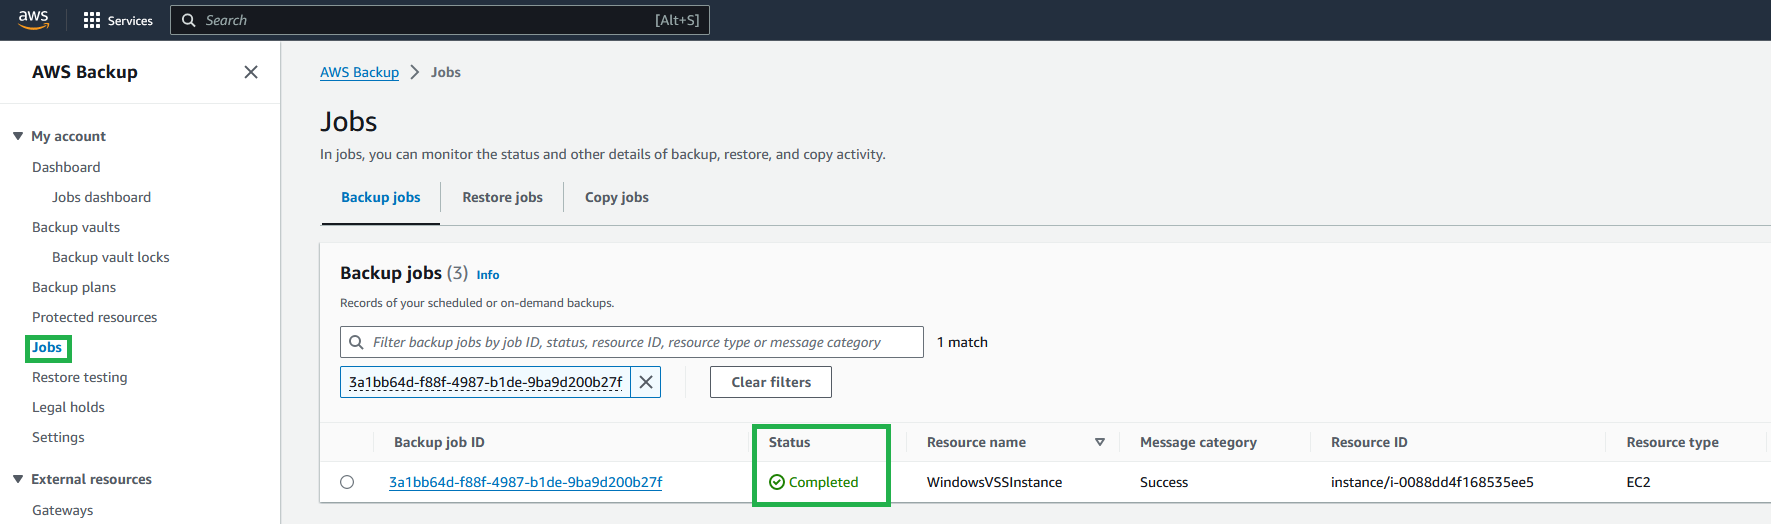Focus the Filter backup jobs field
The image size is (1771, 524).
pyautogui.click(x=632, y=342)
